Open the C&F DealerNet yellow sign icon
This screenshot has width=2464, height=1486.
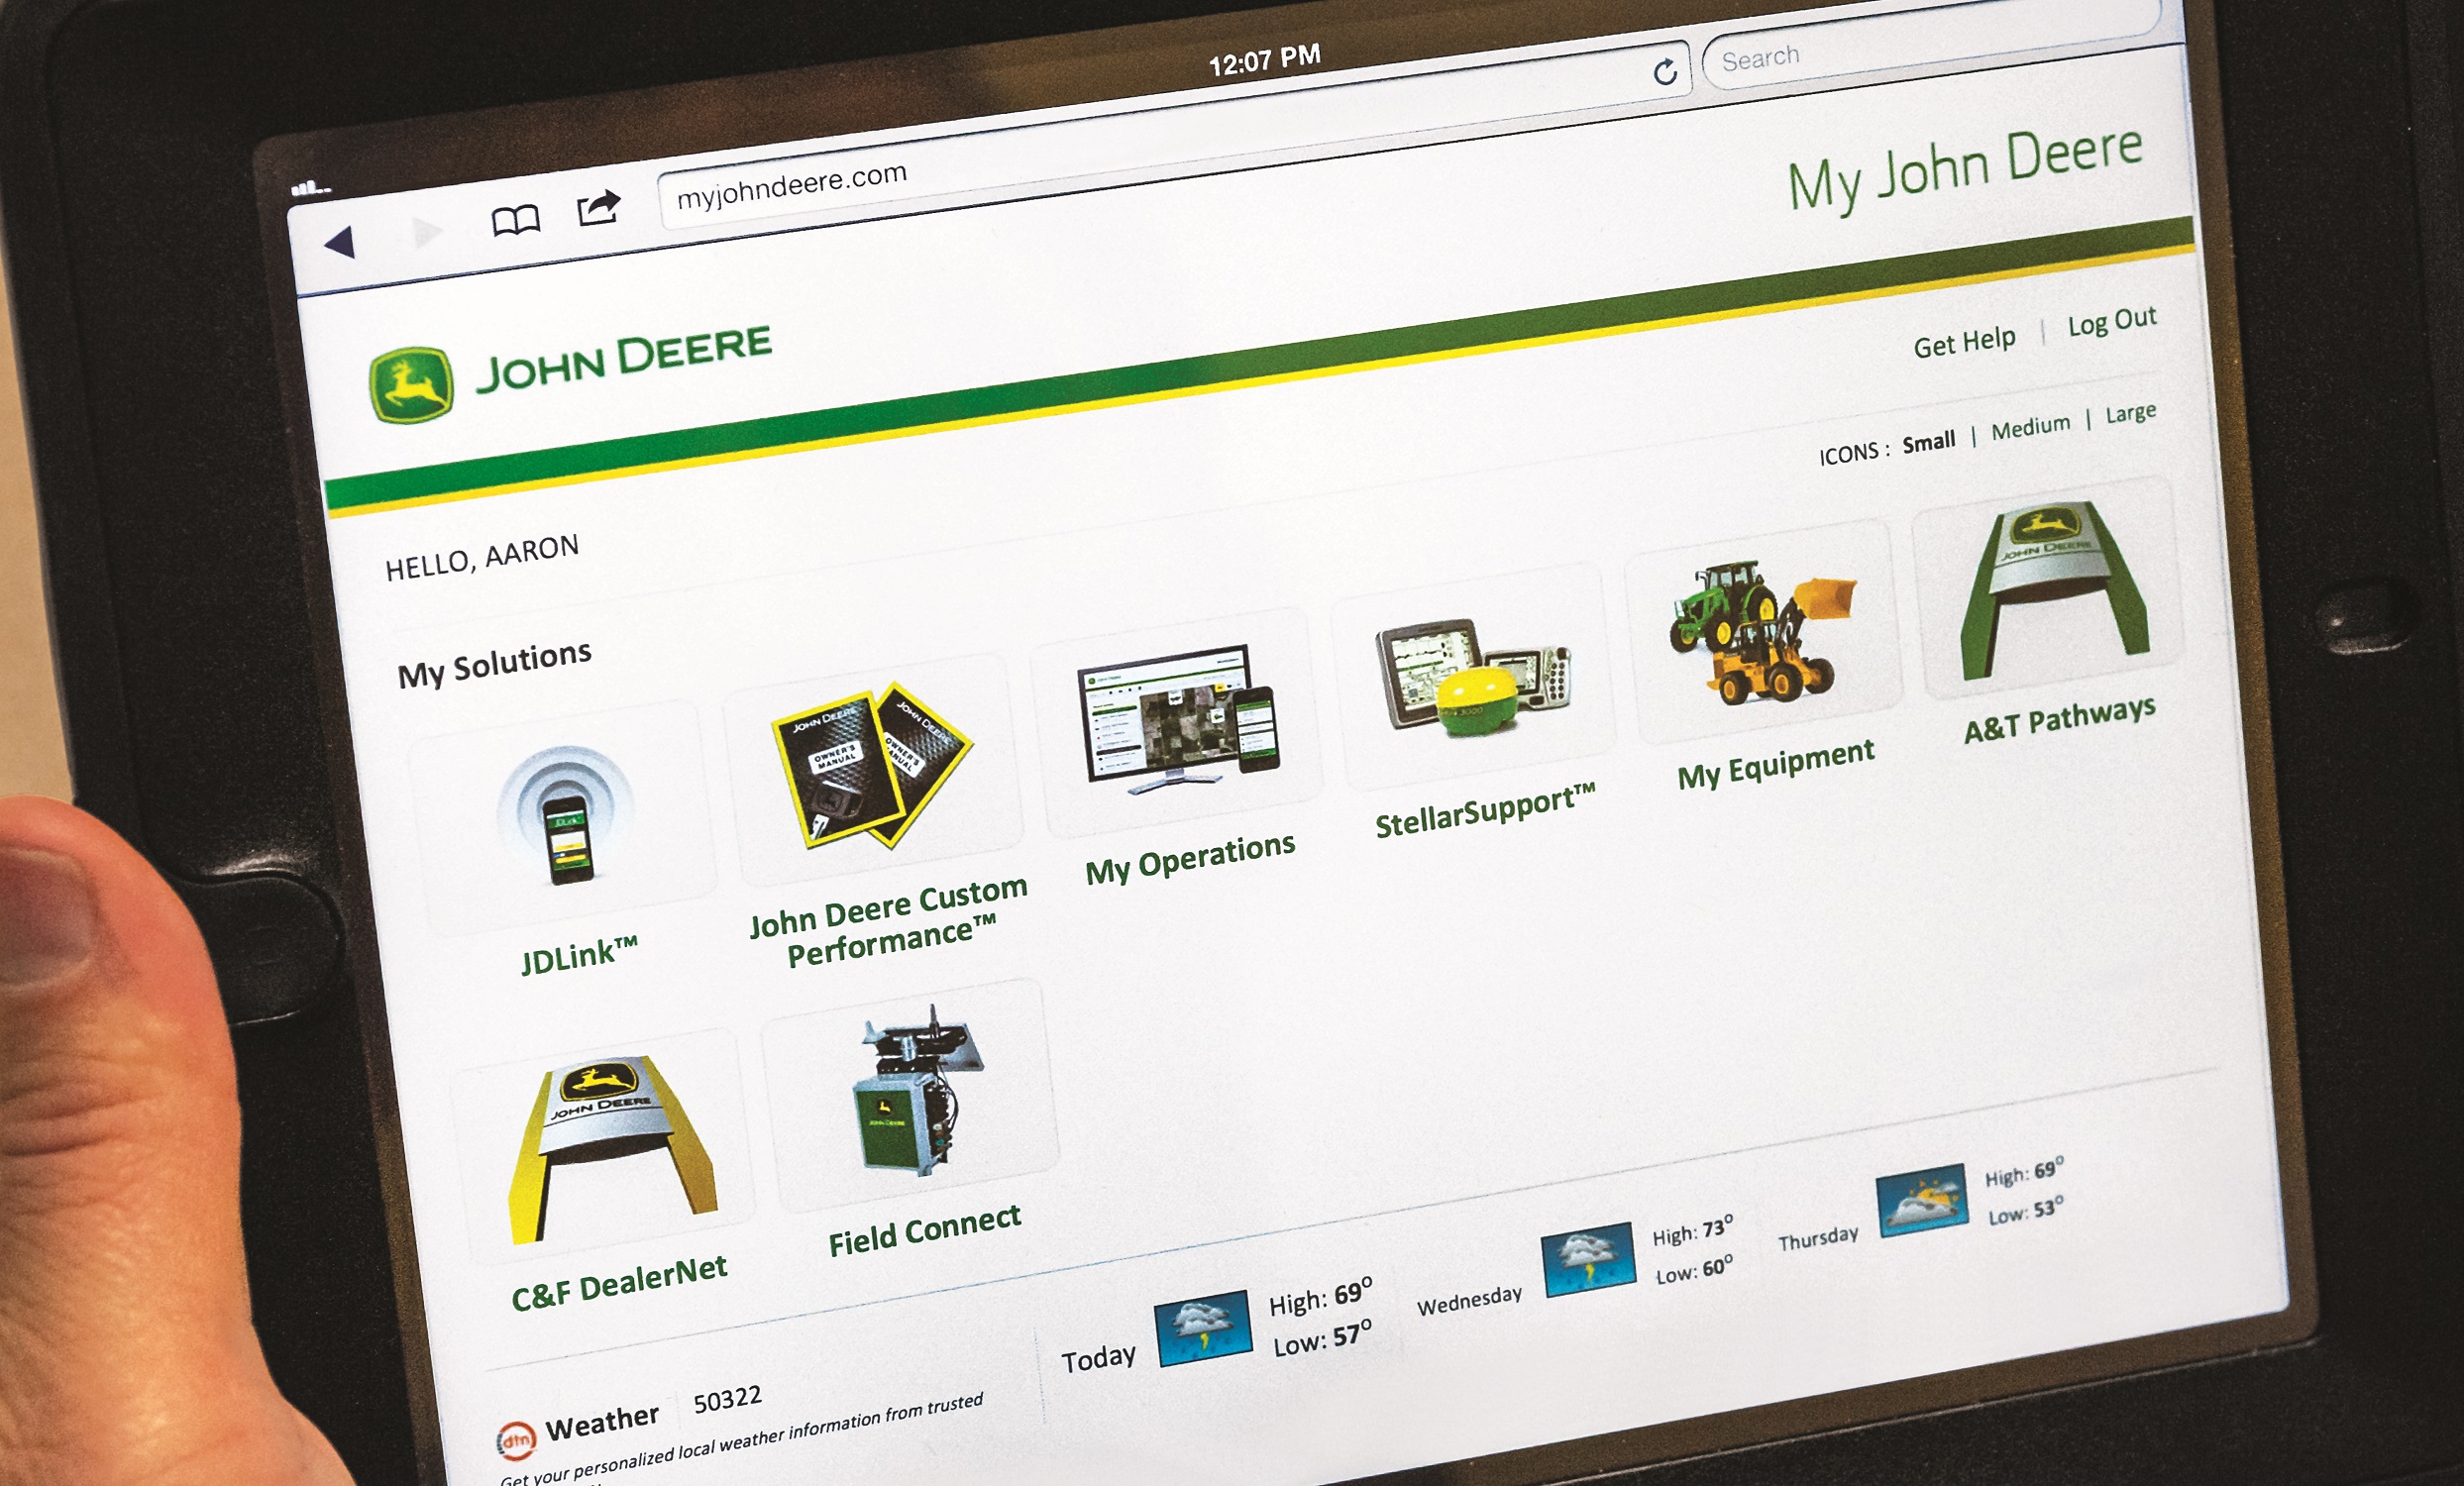(612, 1149)
